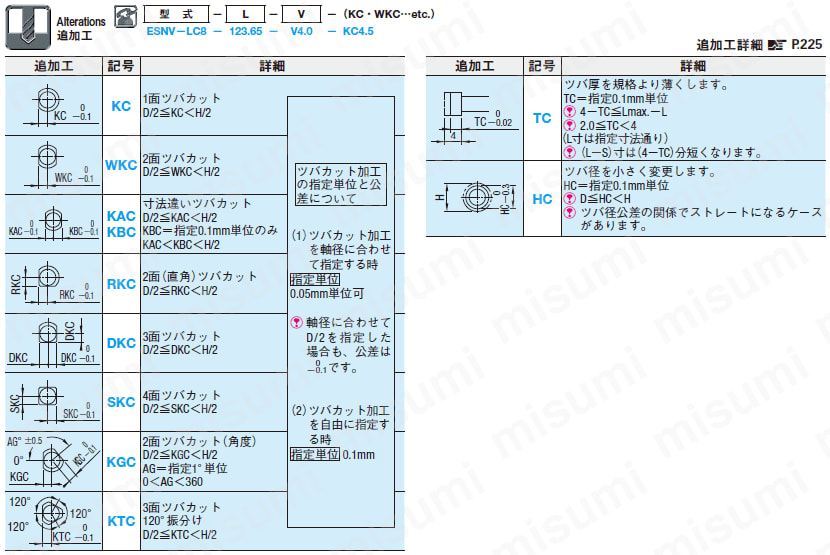Click the right table 記号 header

[542, 66]
